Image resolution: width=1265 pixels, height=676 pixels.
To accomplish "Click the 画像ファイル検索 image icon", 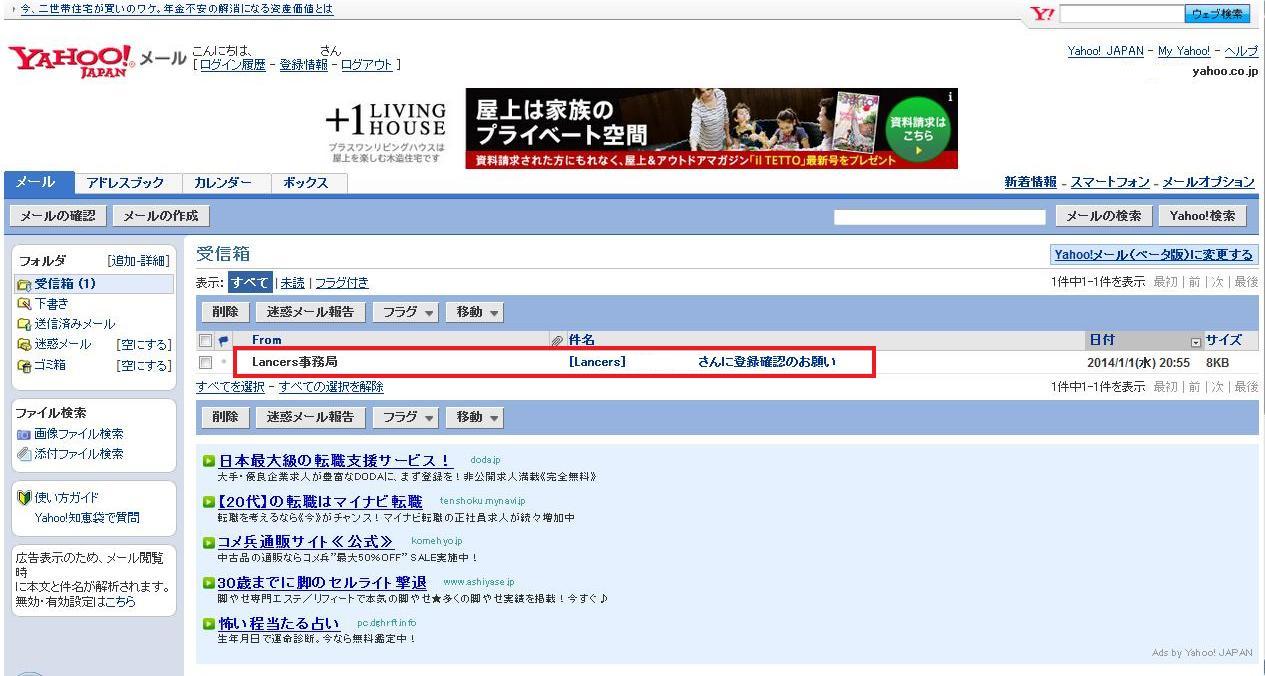I will tap(25, 434).
